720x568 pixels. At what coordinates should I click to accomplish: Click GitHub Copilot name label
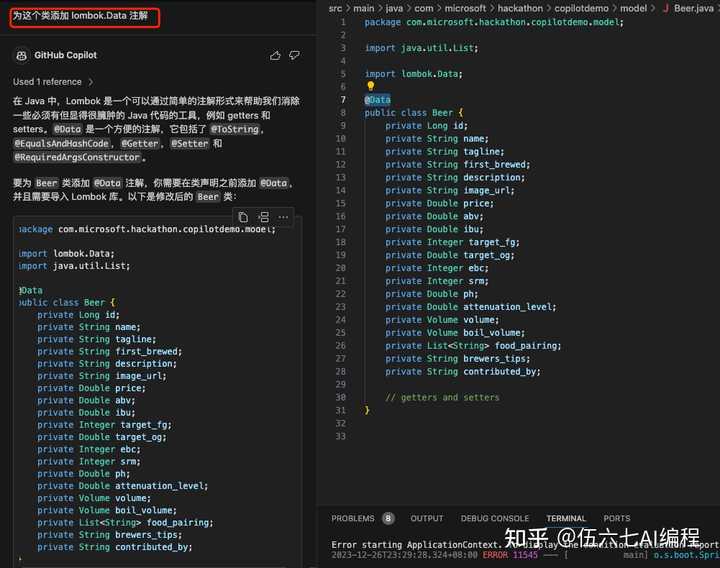(65, 55)
